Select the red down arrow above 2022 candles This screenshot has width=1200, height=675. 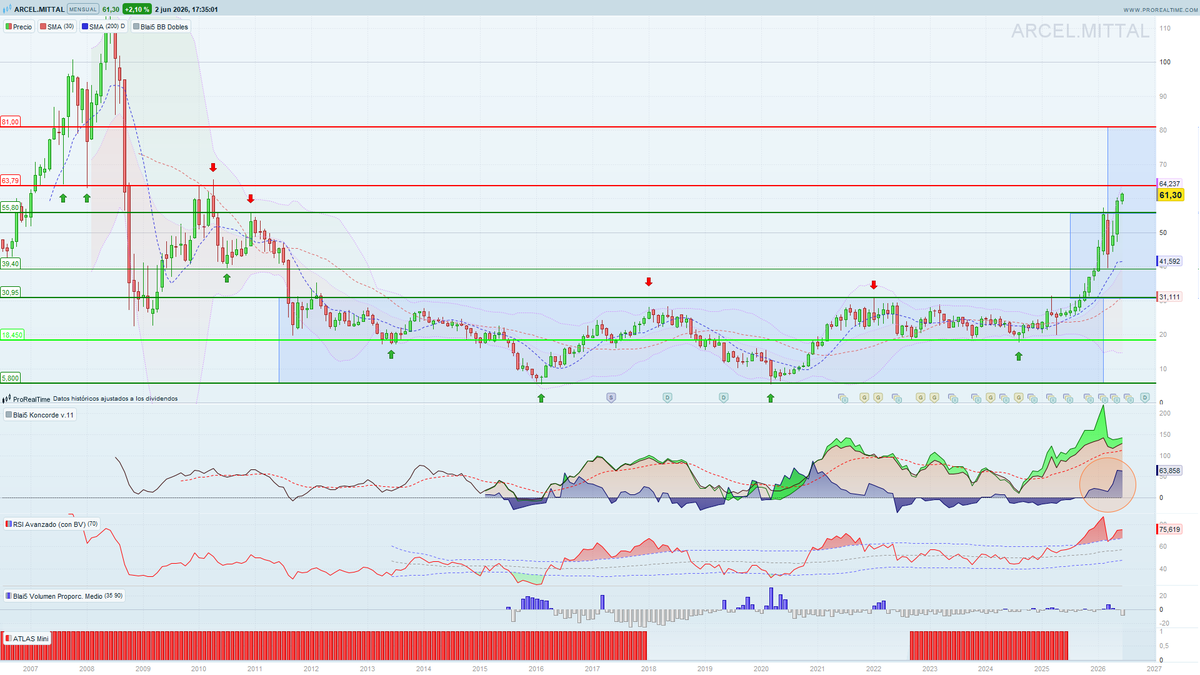[873, 285]
